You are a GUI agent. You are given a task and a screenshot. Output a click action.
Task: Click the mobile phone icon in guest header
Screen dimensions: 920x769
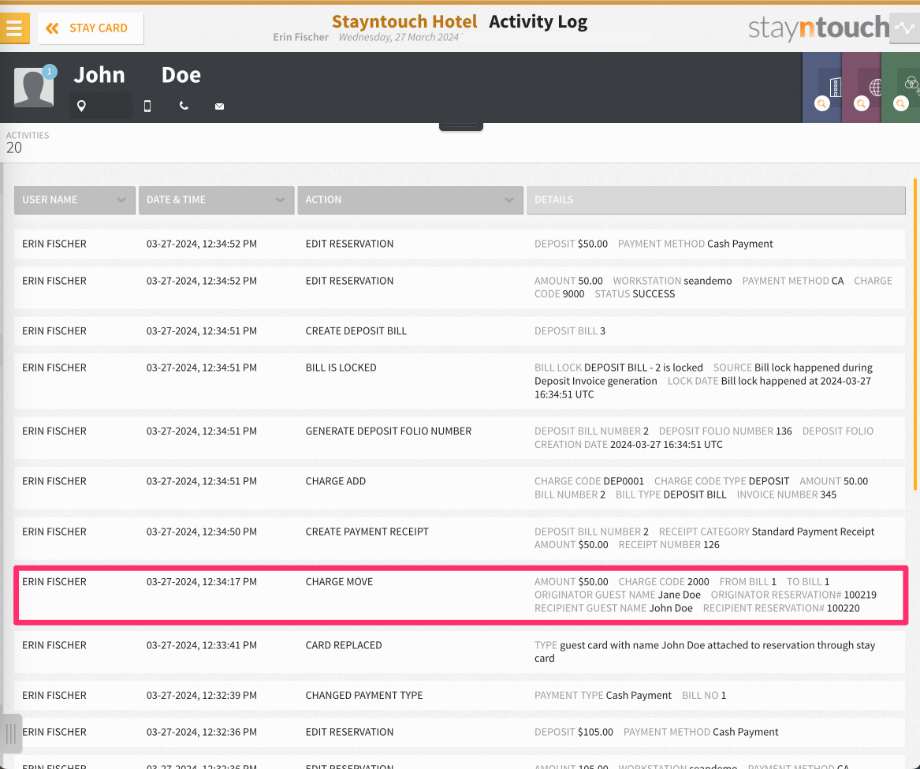[147, 106]
